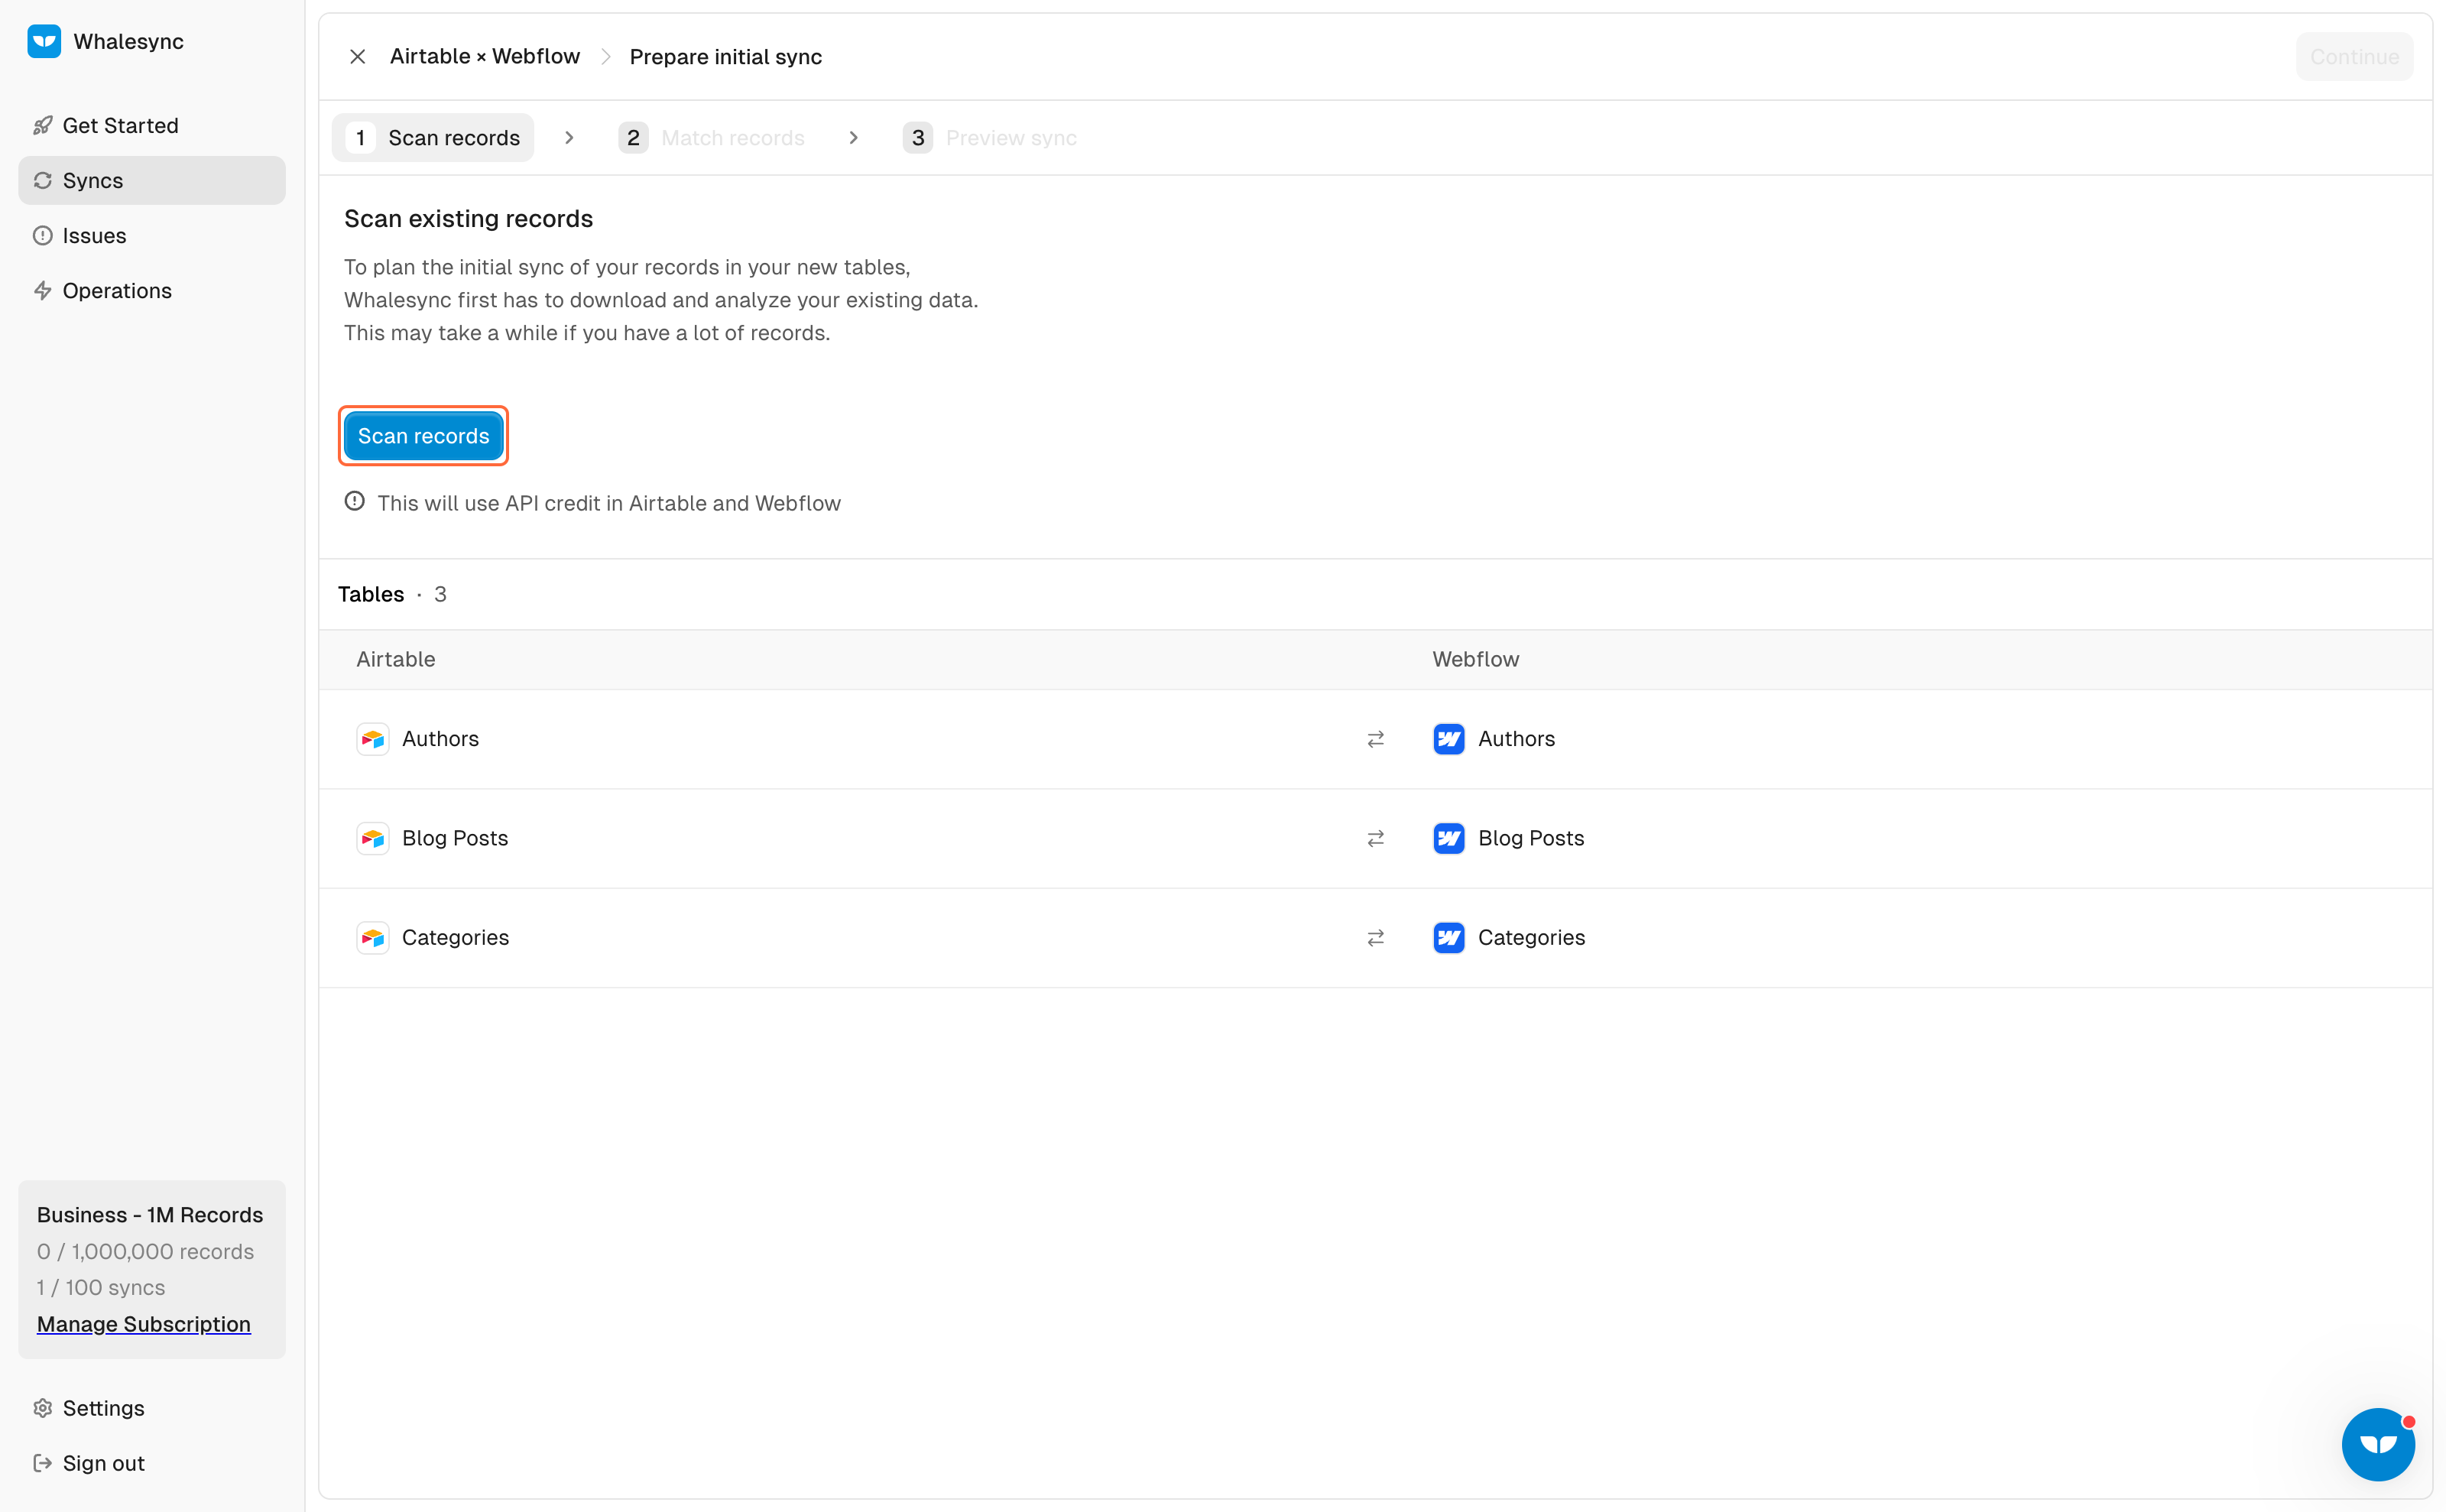Click the refresh icon next to Syncs
2446x1512 pixels.
(x=42, y=180)
